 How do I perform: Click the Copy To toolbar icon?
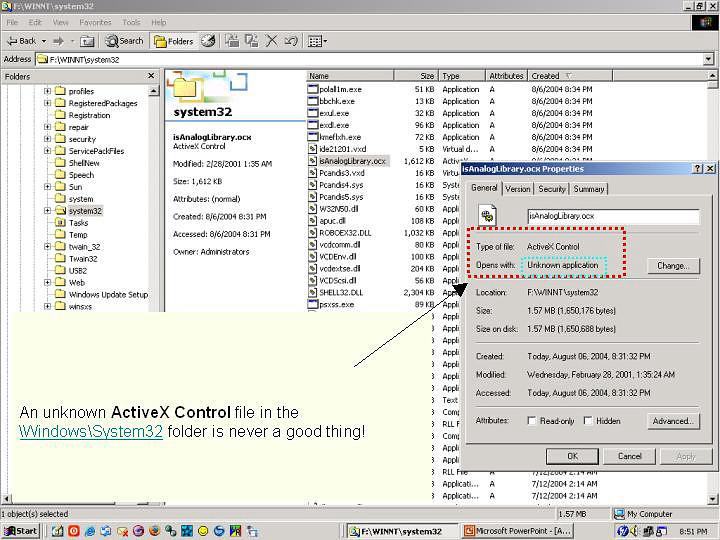point(252,41)
